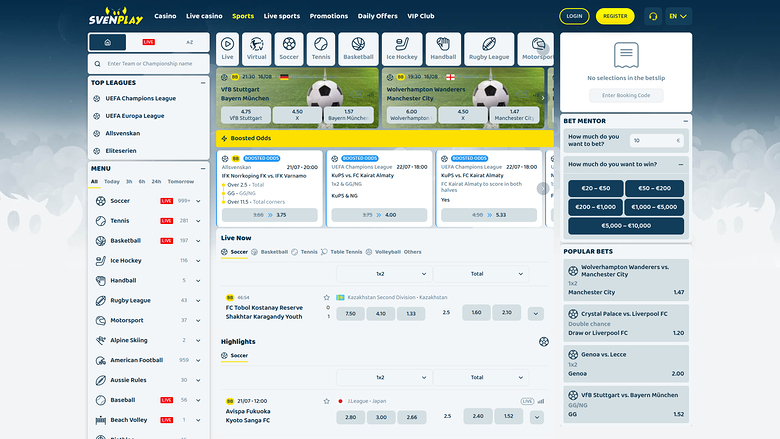
Task: Select the €5,000 – €10,000 win range
Action: click(626, 226)
